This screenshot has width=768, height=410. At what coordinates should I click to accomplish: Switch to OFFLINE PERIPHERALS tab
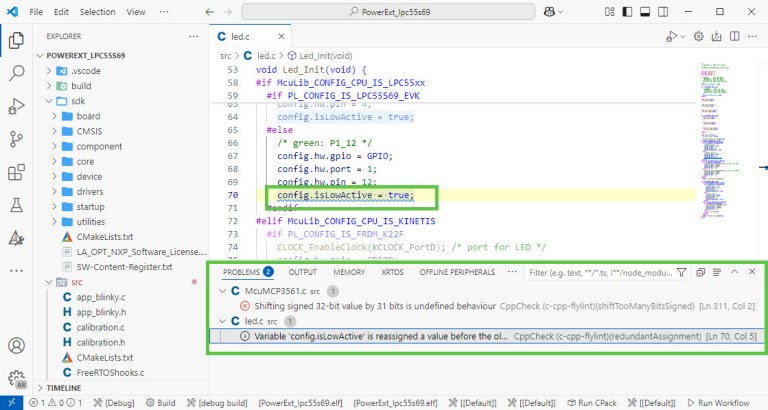click(457, 272)
